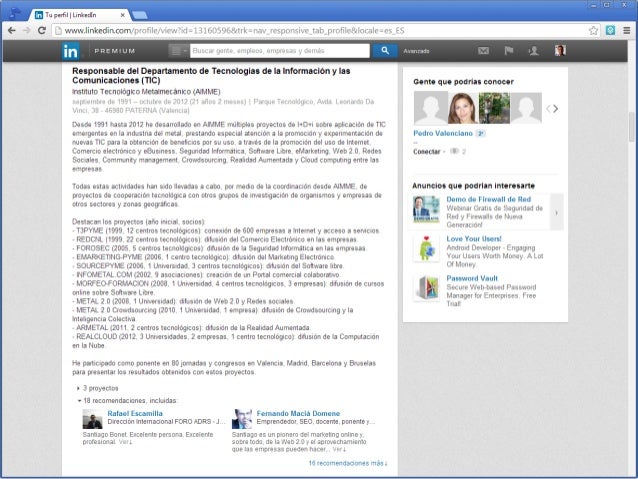Click Conectar under Pedro Valenciano
The image size is (638, 479).
coord(426,152)
